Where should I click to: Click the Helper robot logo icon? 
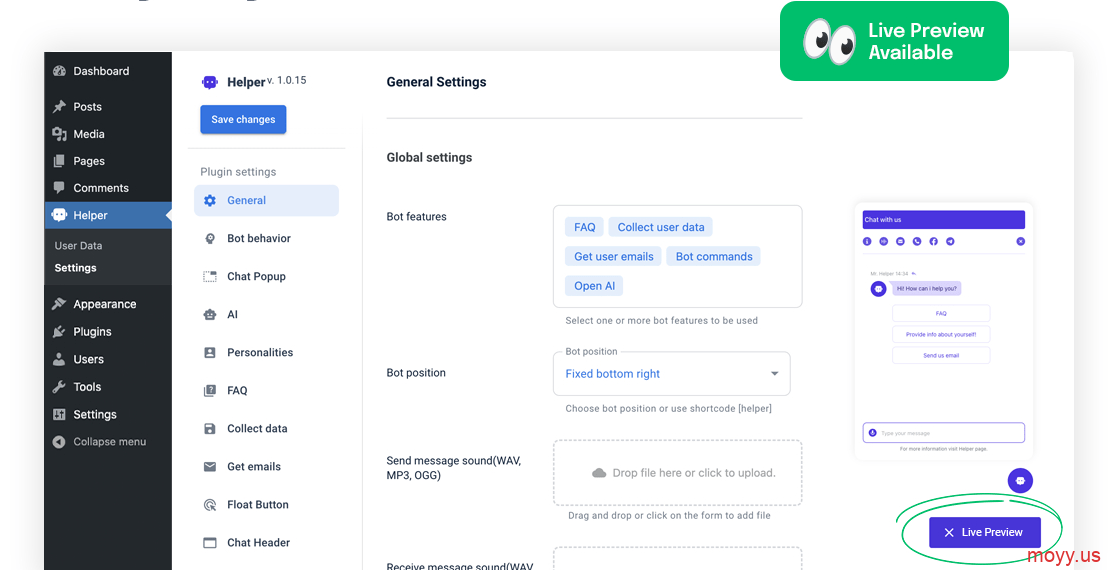209,82
